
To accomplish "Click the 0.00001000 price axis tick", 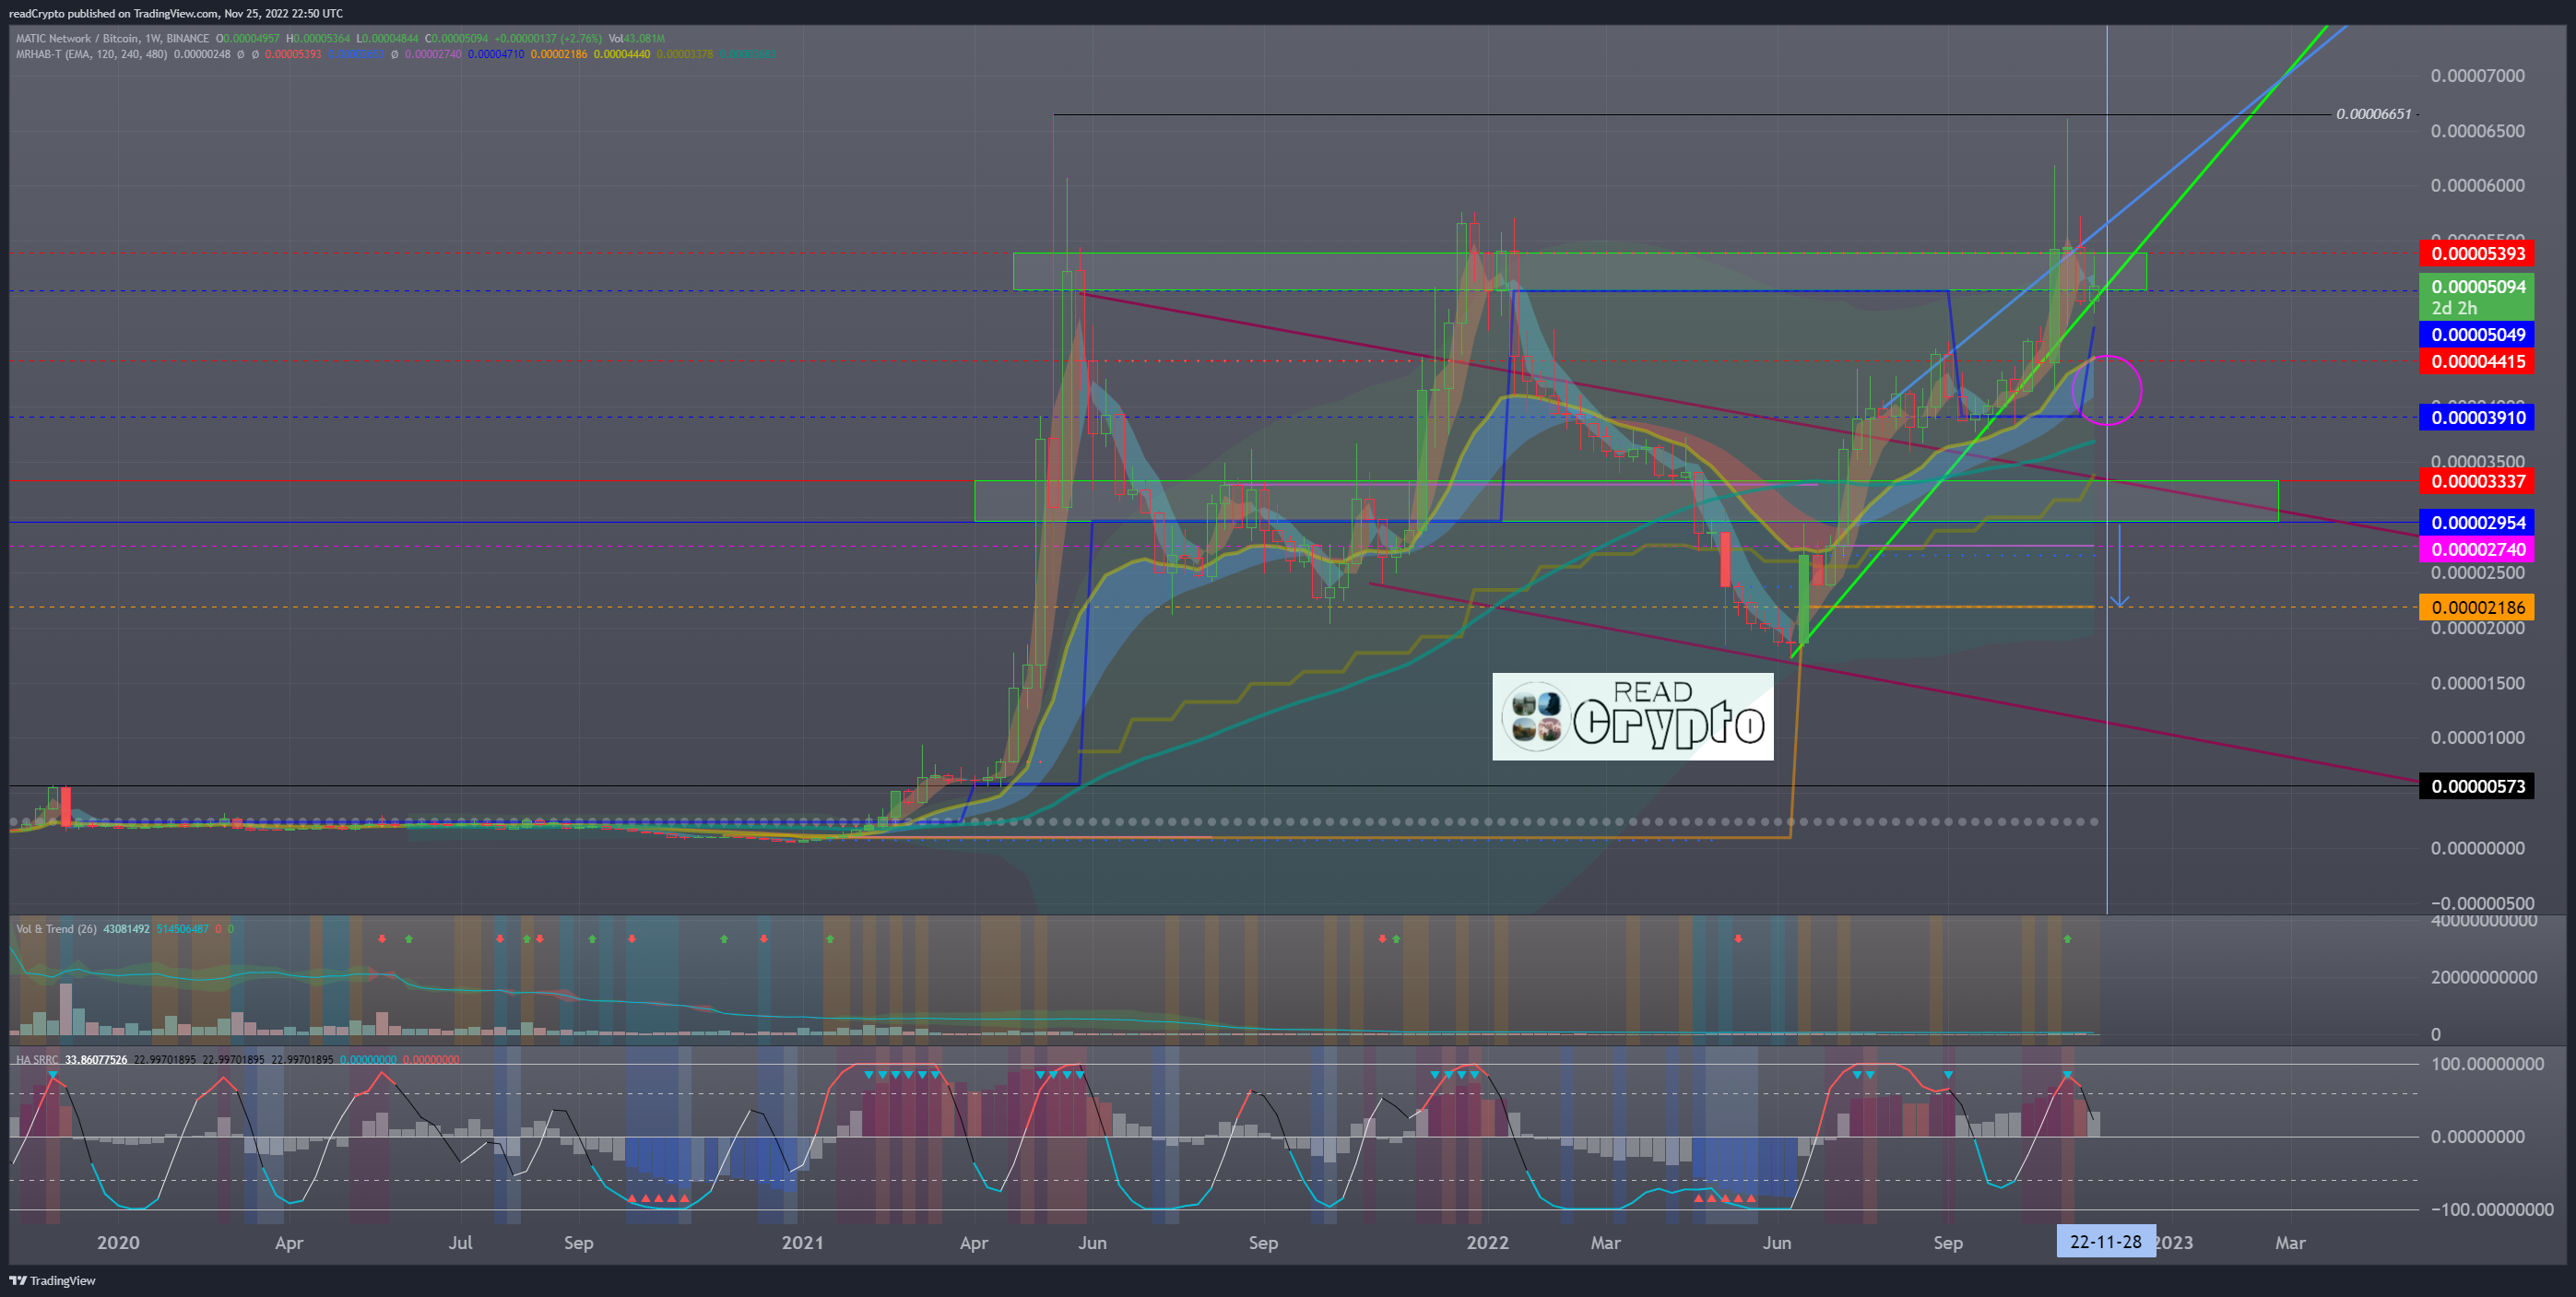I will [2477, 738].
